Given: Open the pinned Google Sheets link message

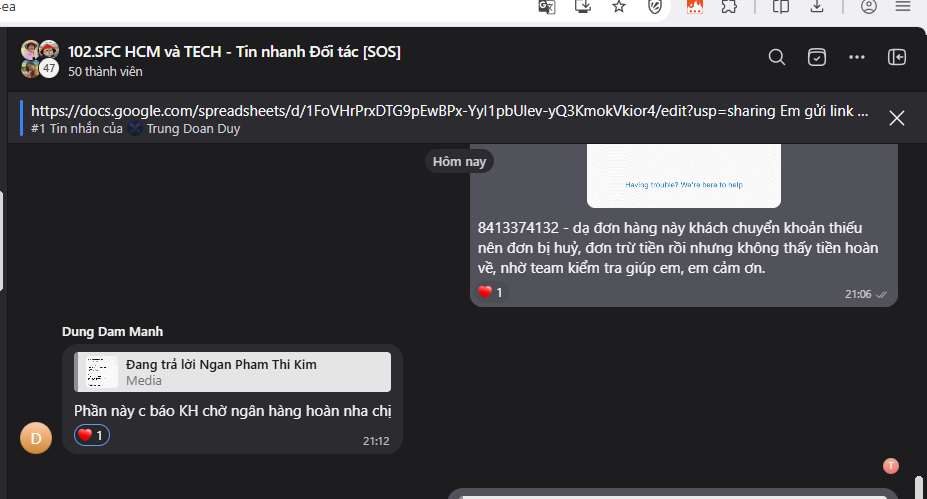Looking at the screenshot, I should [449, 119].
